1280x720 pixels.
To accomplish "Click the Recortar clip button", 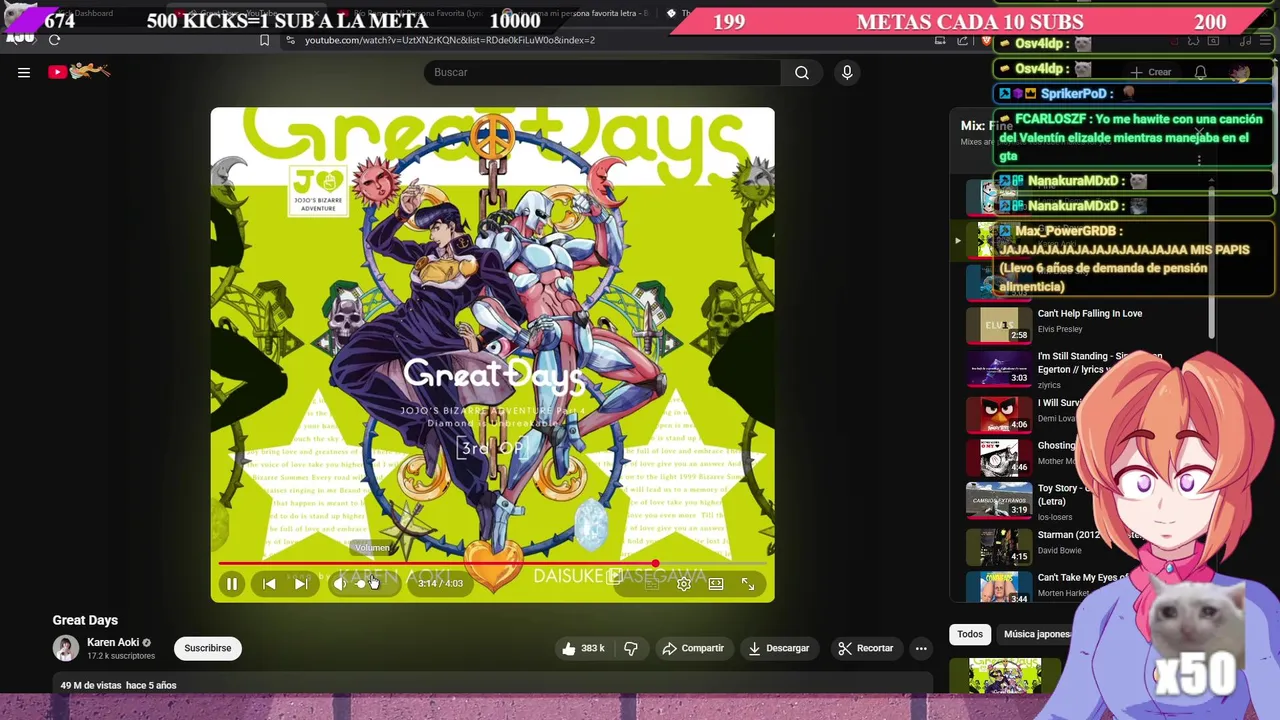I will click(x=866, y=648).
